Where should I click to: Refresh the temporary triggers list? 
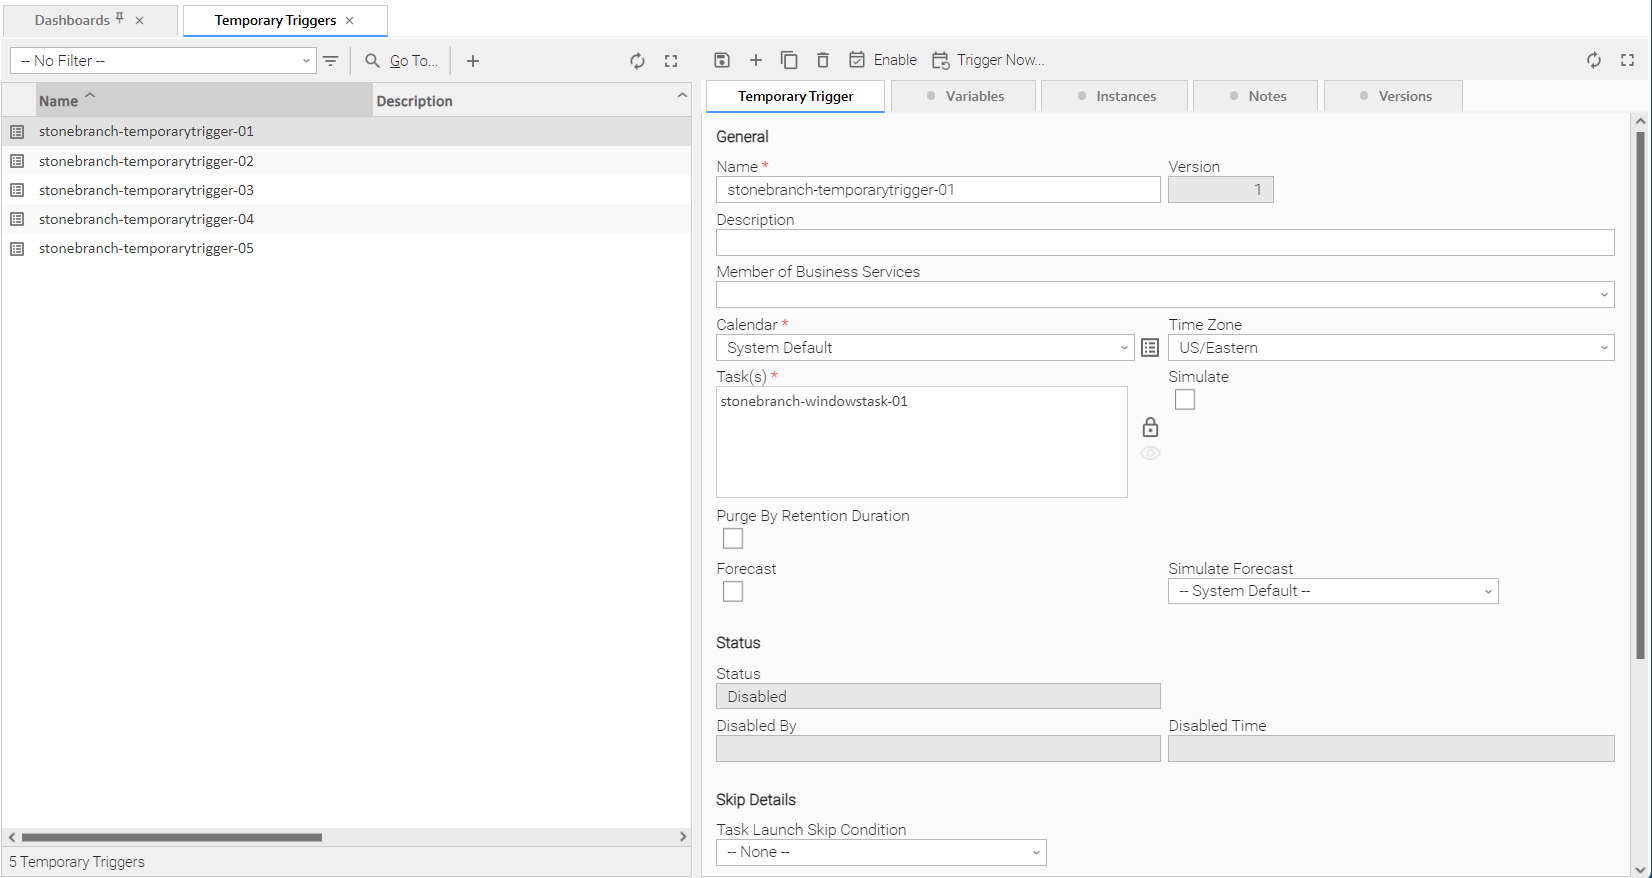coord(637,61)
